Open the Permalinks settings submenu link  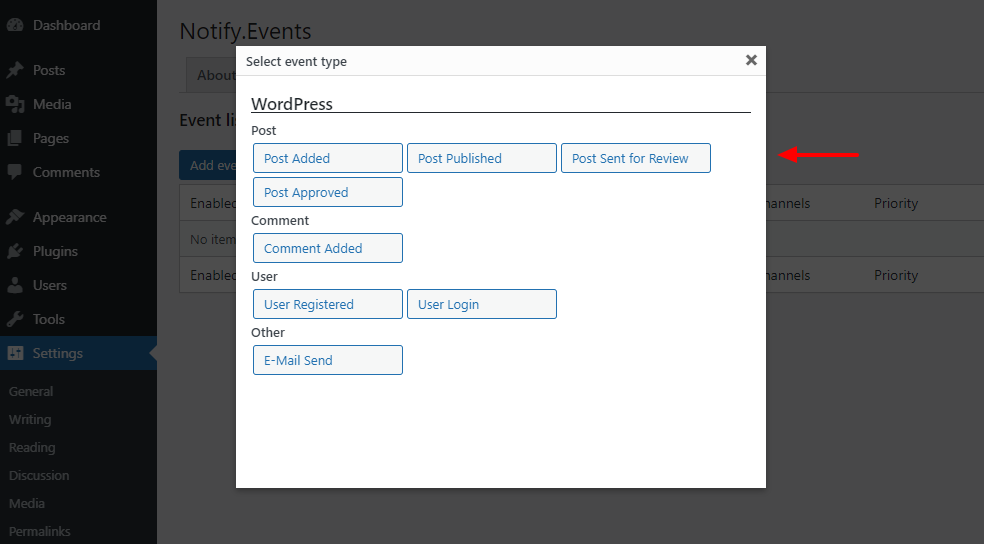pyautogui.click(x=40, y=531)
